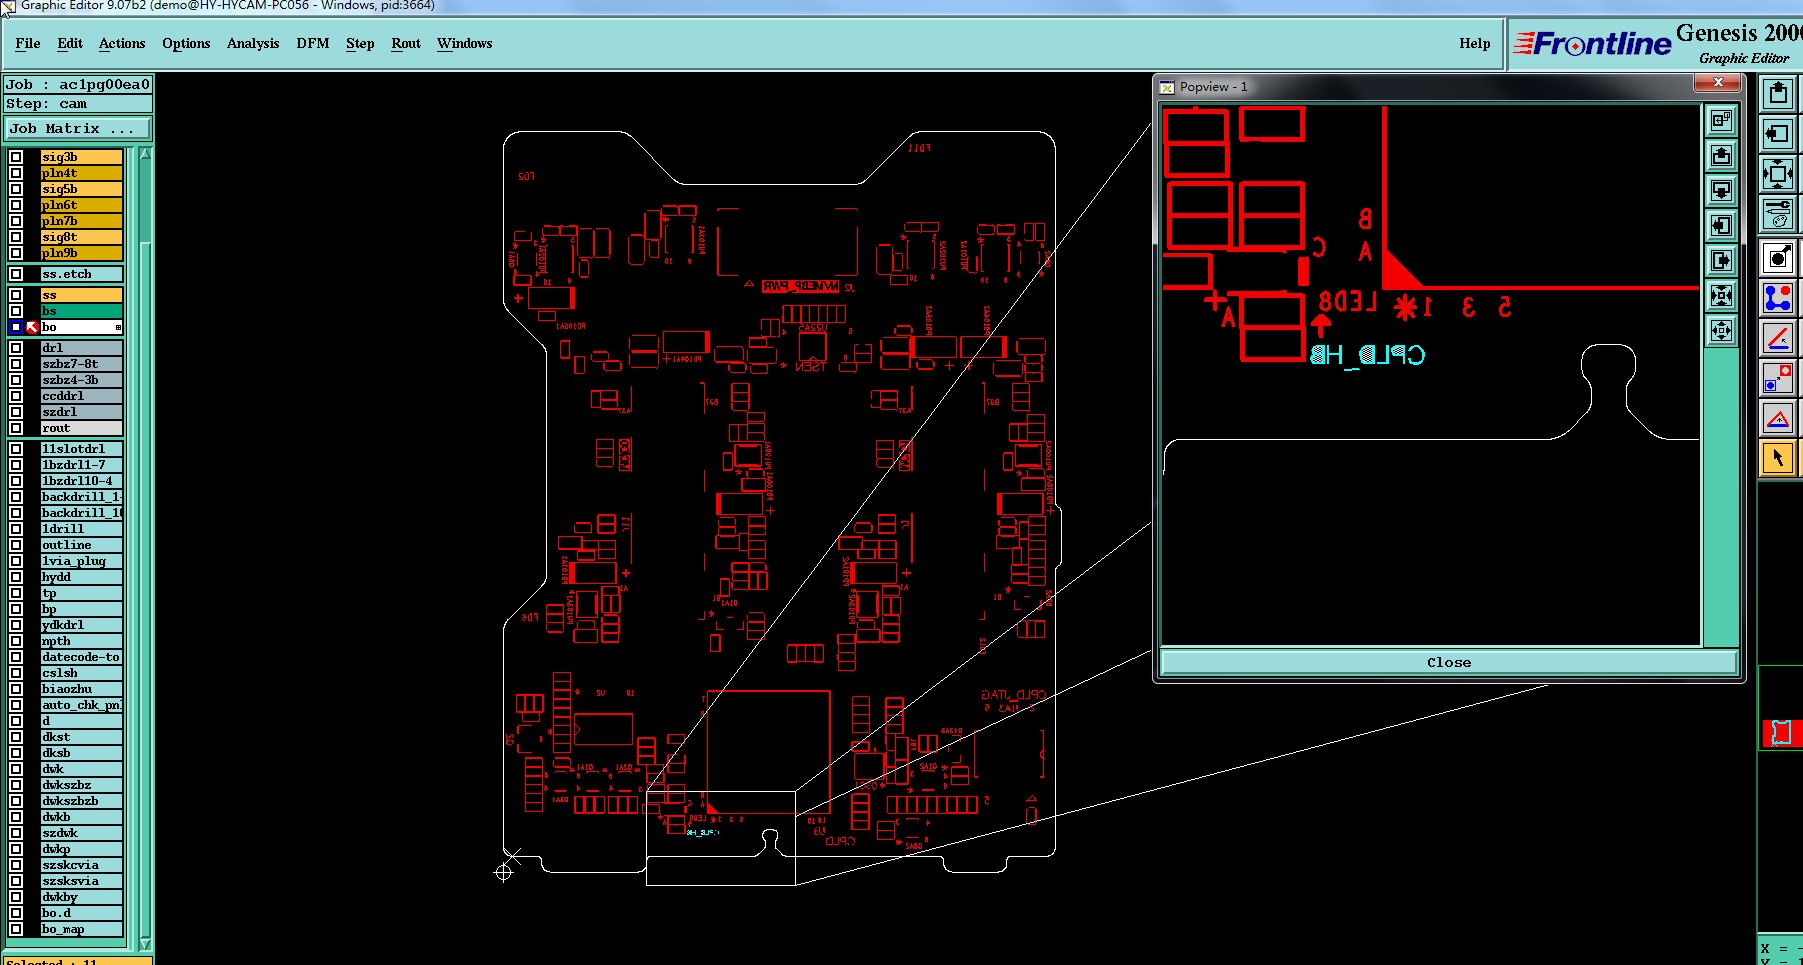Click the Frontline logo
The width and height of the screenshot is (1803, 965).
click(1592, 44)
